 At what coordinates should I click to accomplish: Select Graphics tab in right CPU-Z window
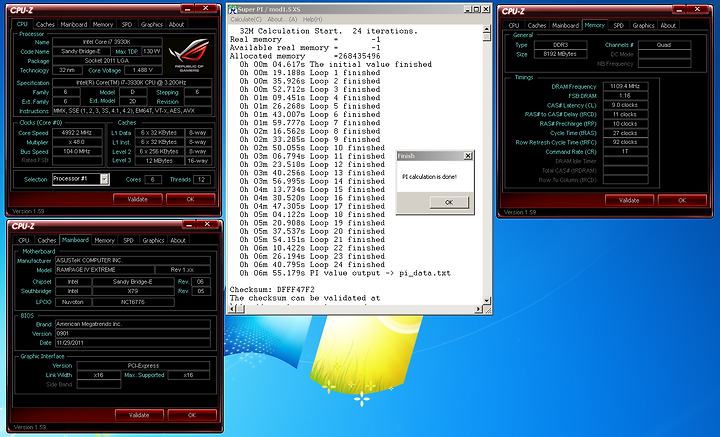click(643, 26)
